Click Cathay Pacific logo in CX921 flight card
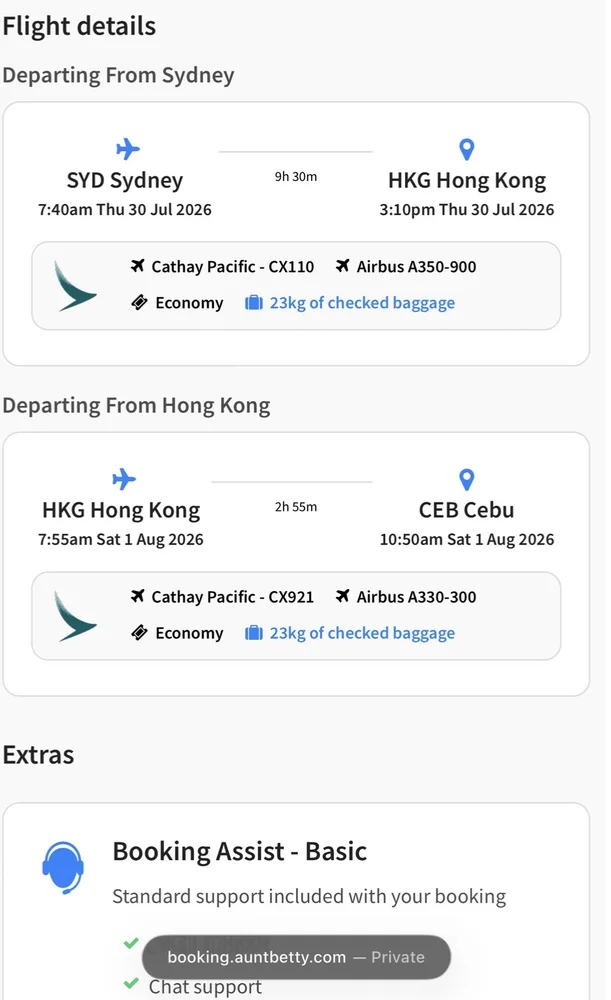This screenshot has height=1000, width=611. click(75, 617)
